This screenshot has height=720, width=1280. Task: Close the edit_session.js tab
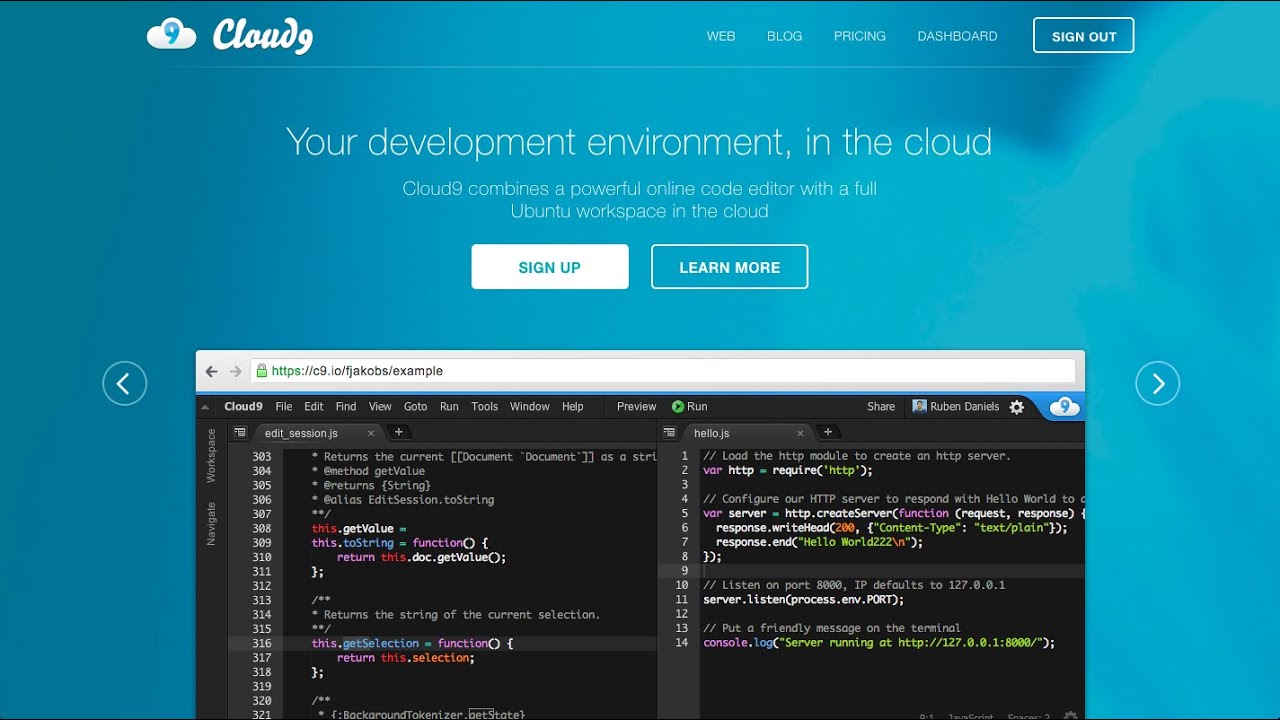tap(371, 433)
